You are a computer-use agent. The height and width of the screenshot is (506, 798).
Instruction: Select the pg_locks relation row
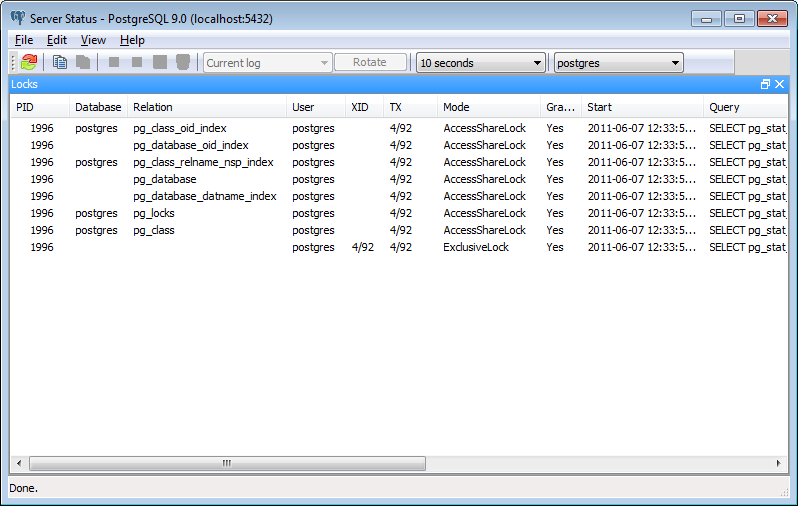click(x=154, y=213)
